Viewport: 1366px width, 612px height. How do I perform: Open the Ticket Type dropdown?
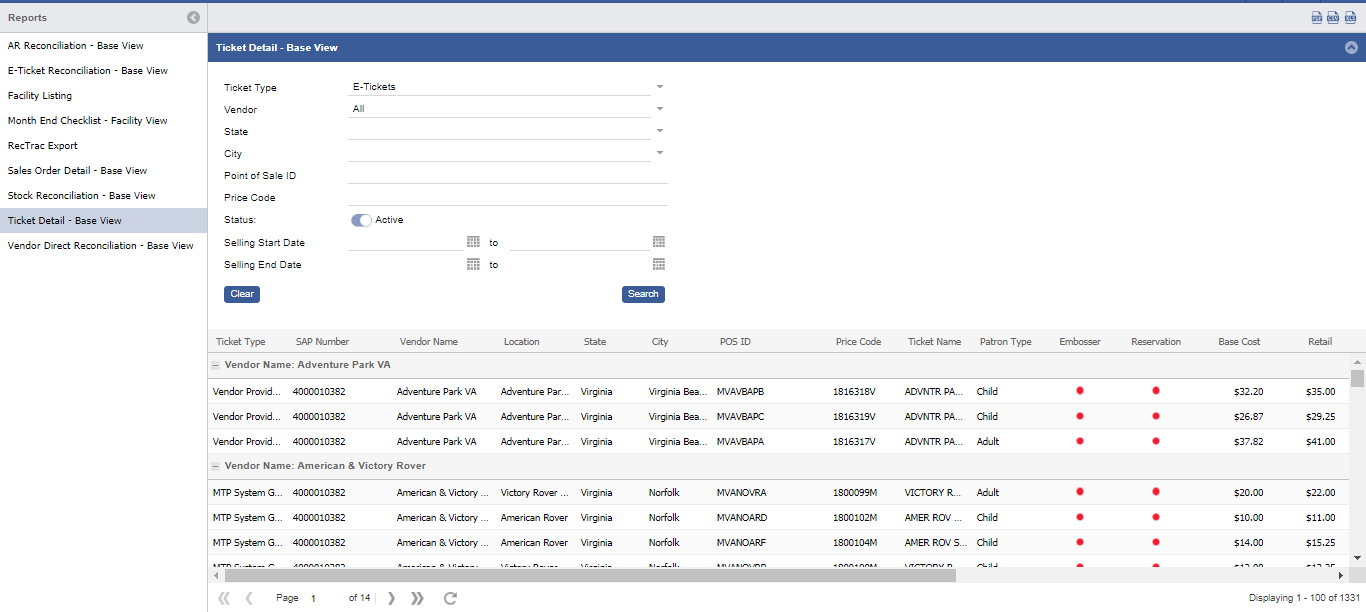tap(660, 87)
